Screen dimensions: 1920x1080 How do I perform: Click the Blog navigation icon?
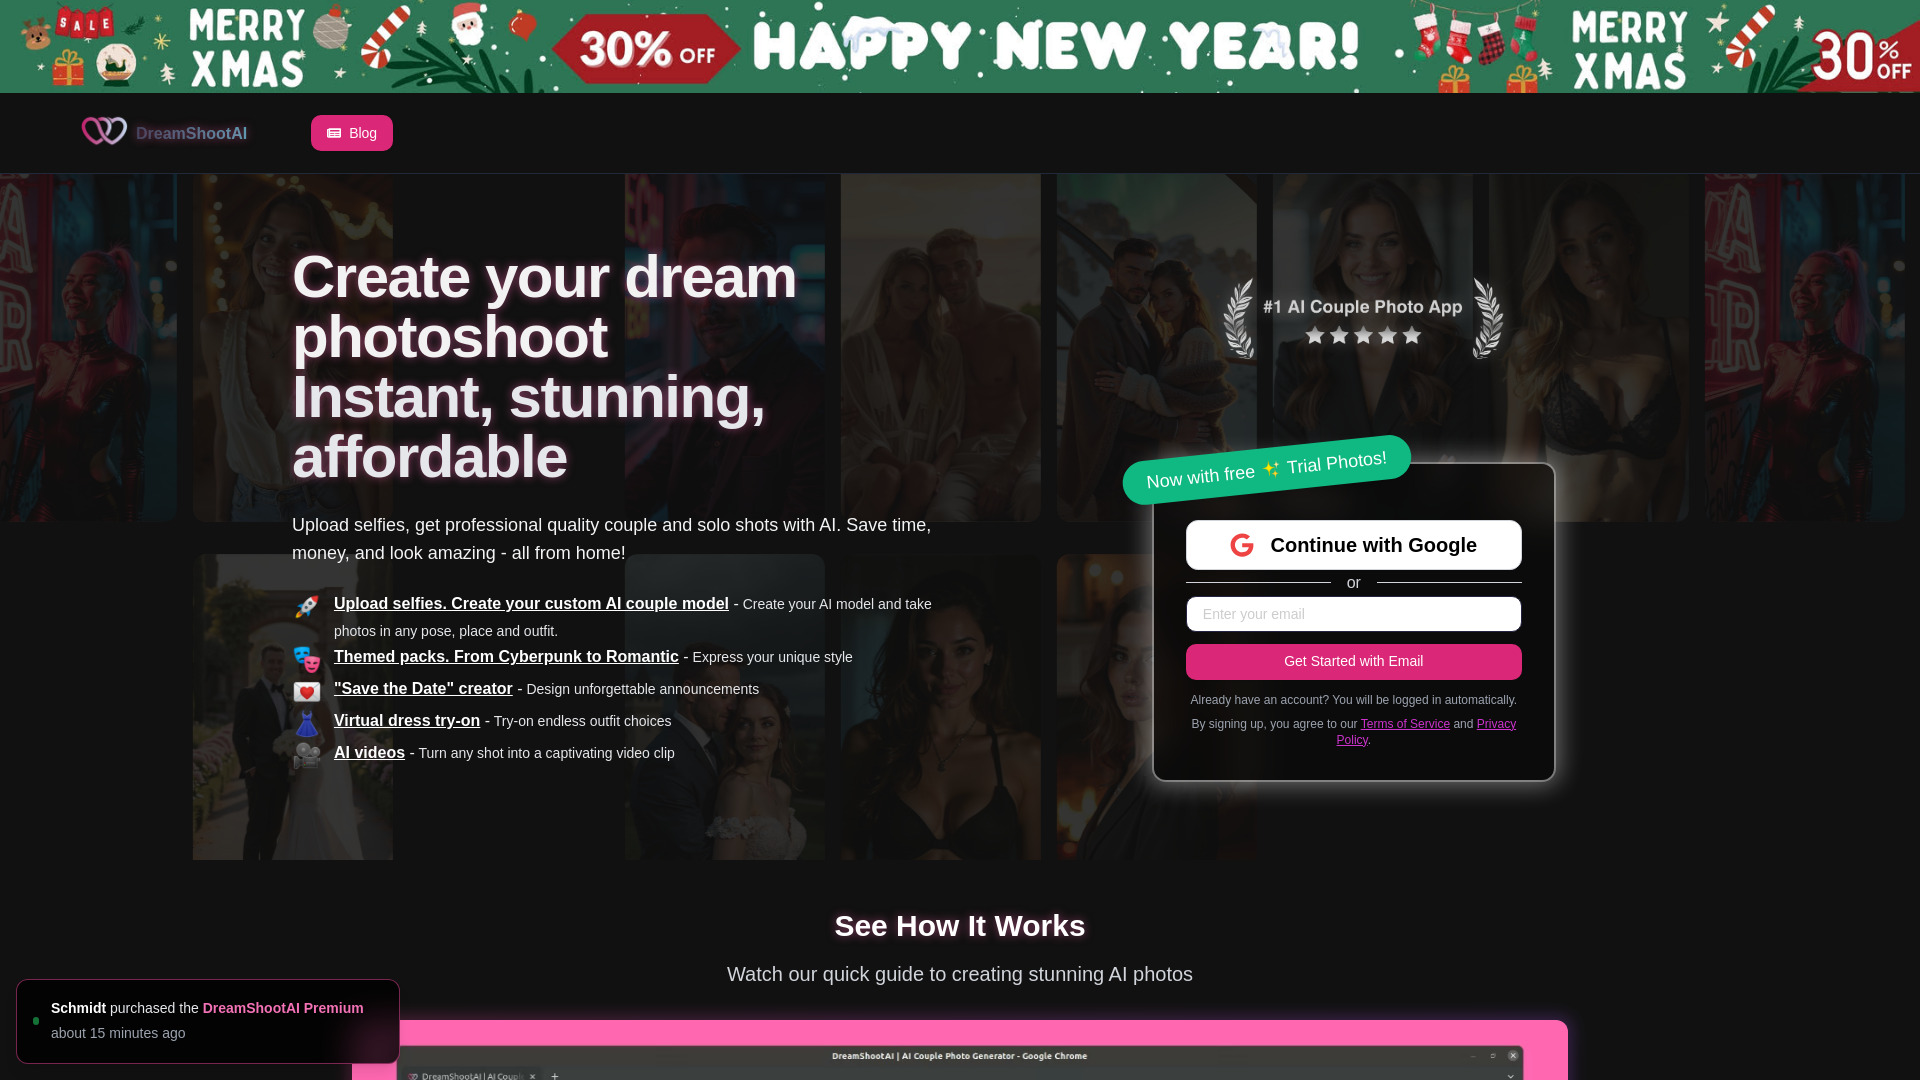click(334, 132)
